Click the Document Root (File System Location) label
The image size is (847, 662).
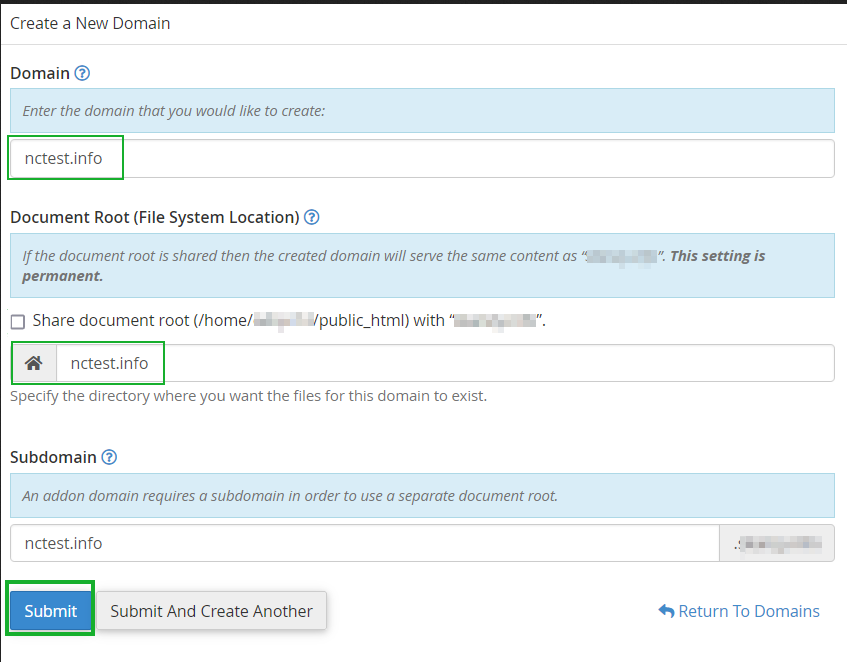point(154,217)
